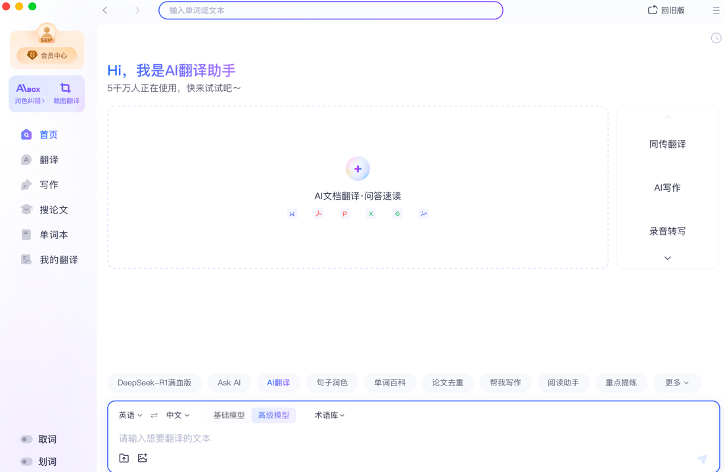Open 搜论文 in the sidebar
This screenshot has height=472, width=725.
pyautogui.click(x=53, y=210)
